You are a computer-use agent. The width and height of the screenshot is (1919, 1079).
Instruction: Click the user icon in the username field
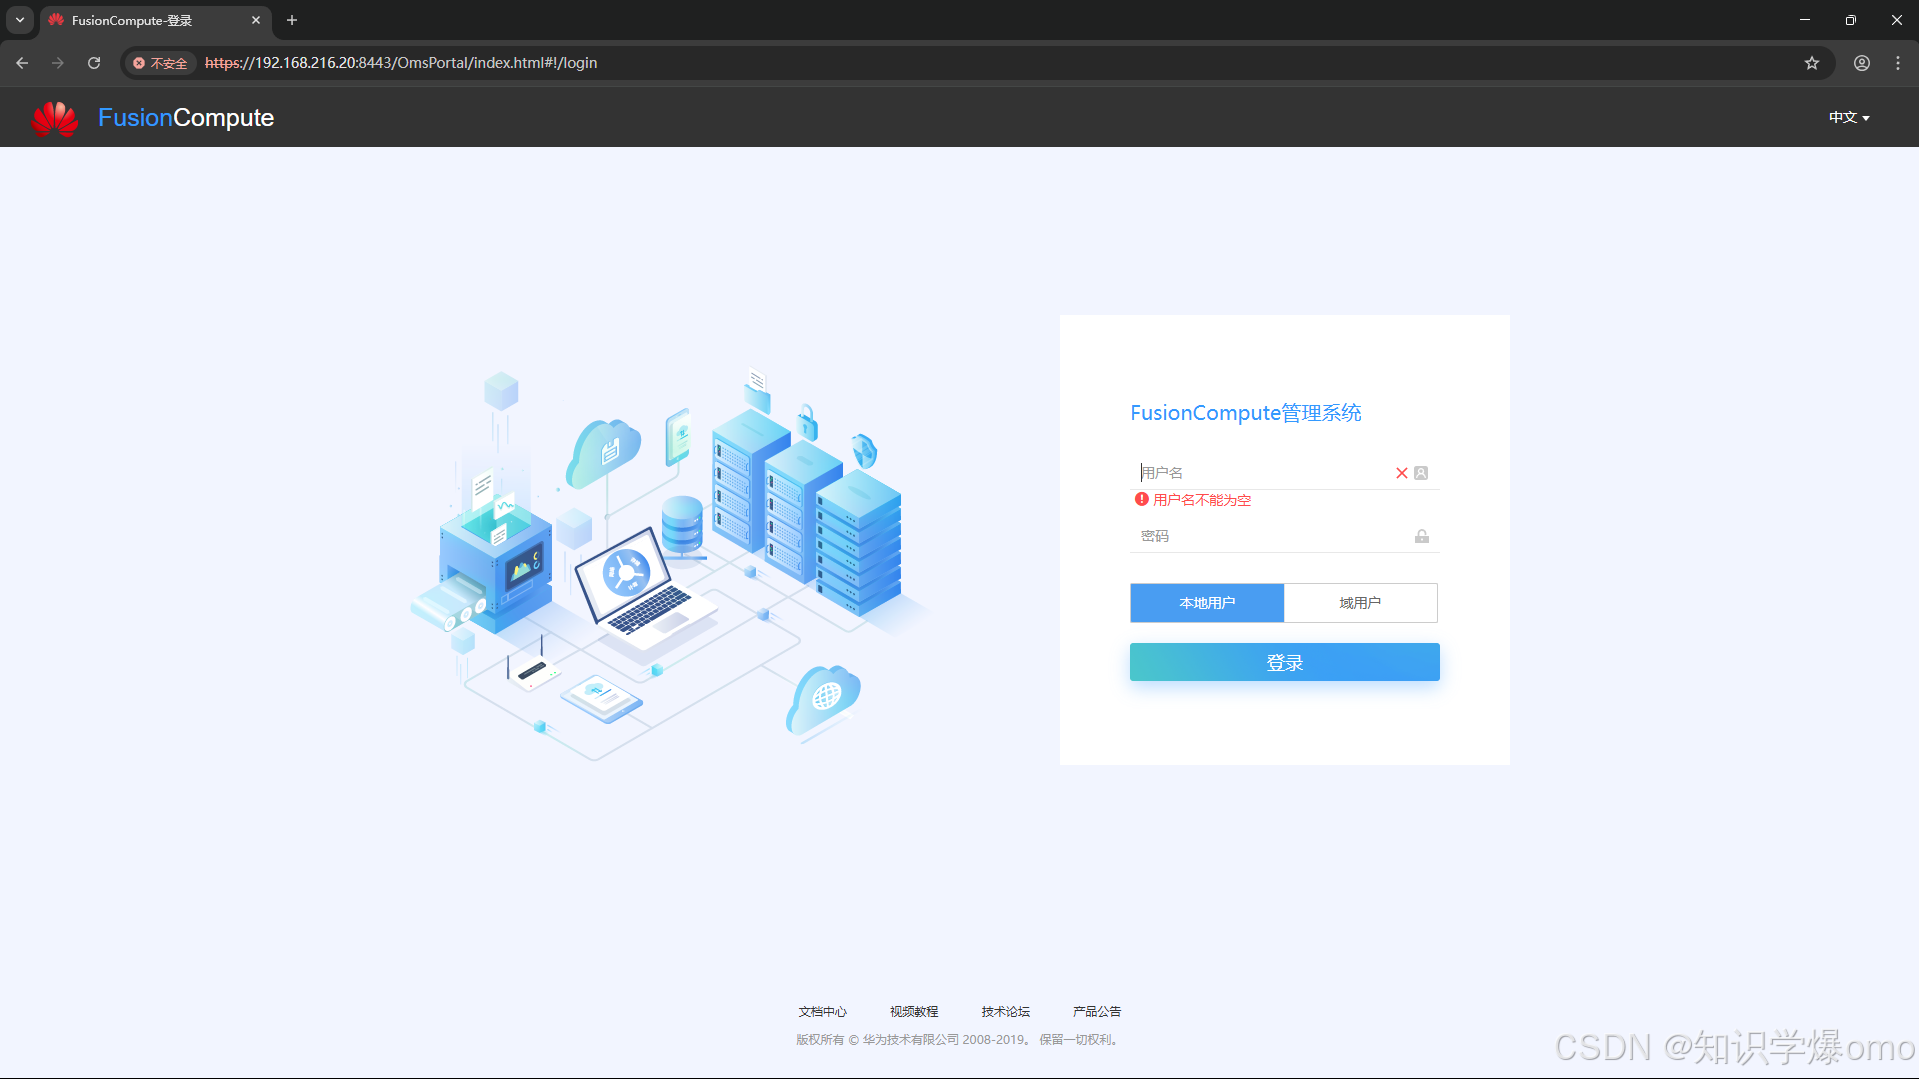tap(1421, 473)
